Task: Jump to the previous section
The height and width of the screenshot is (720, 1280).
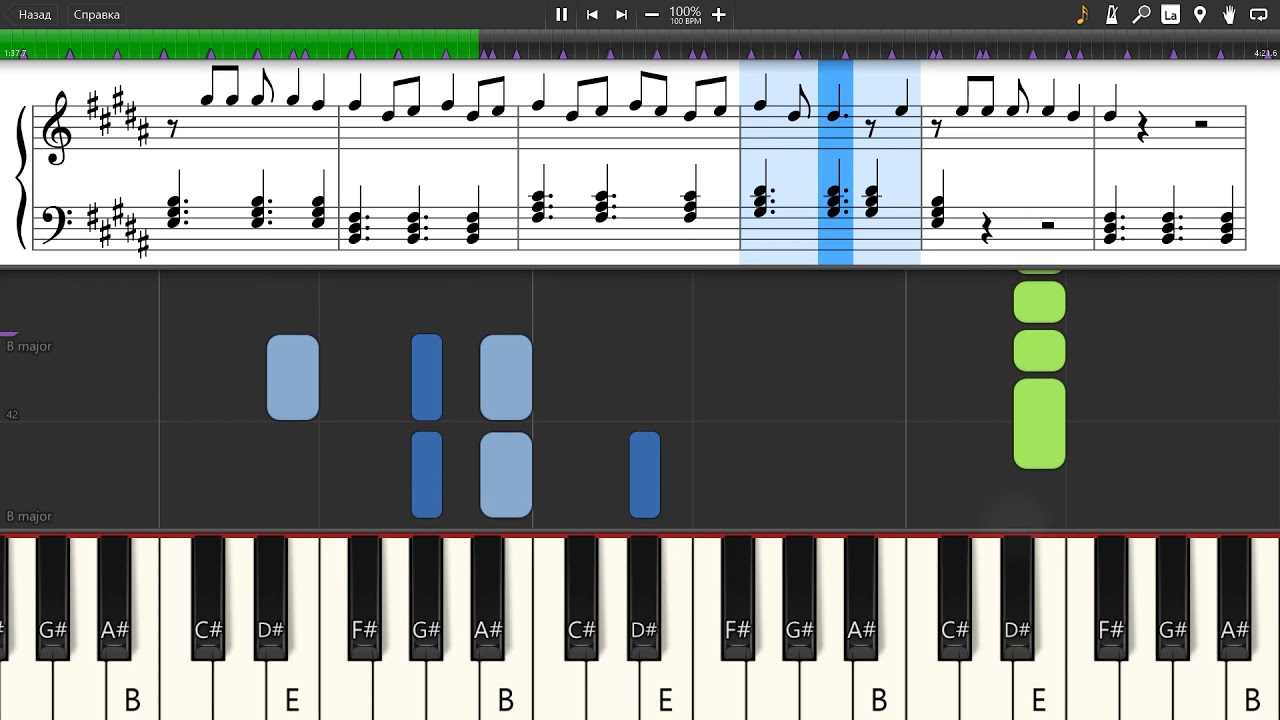Action: [x=592, y=14]
